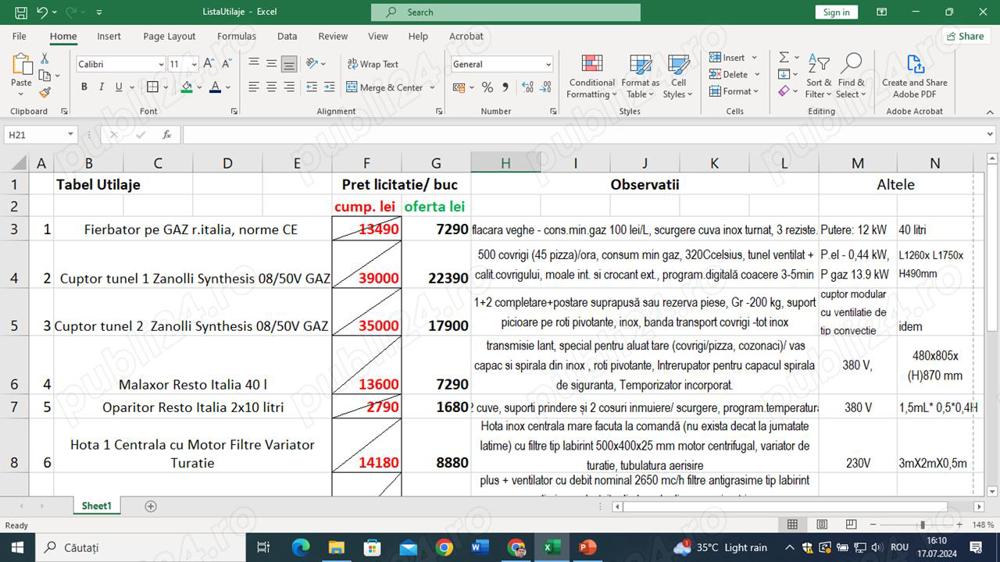1000x562 pixels.
Task: Click the Percent Style icon
Action: (487, 88)
